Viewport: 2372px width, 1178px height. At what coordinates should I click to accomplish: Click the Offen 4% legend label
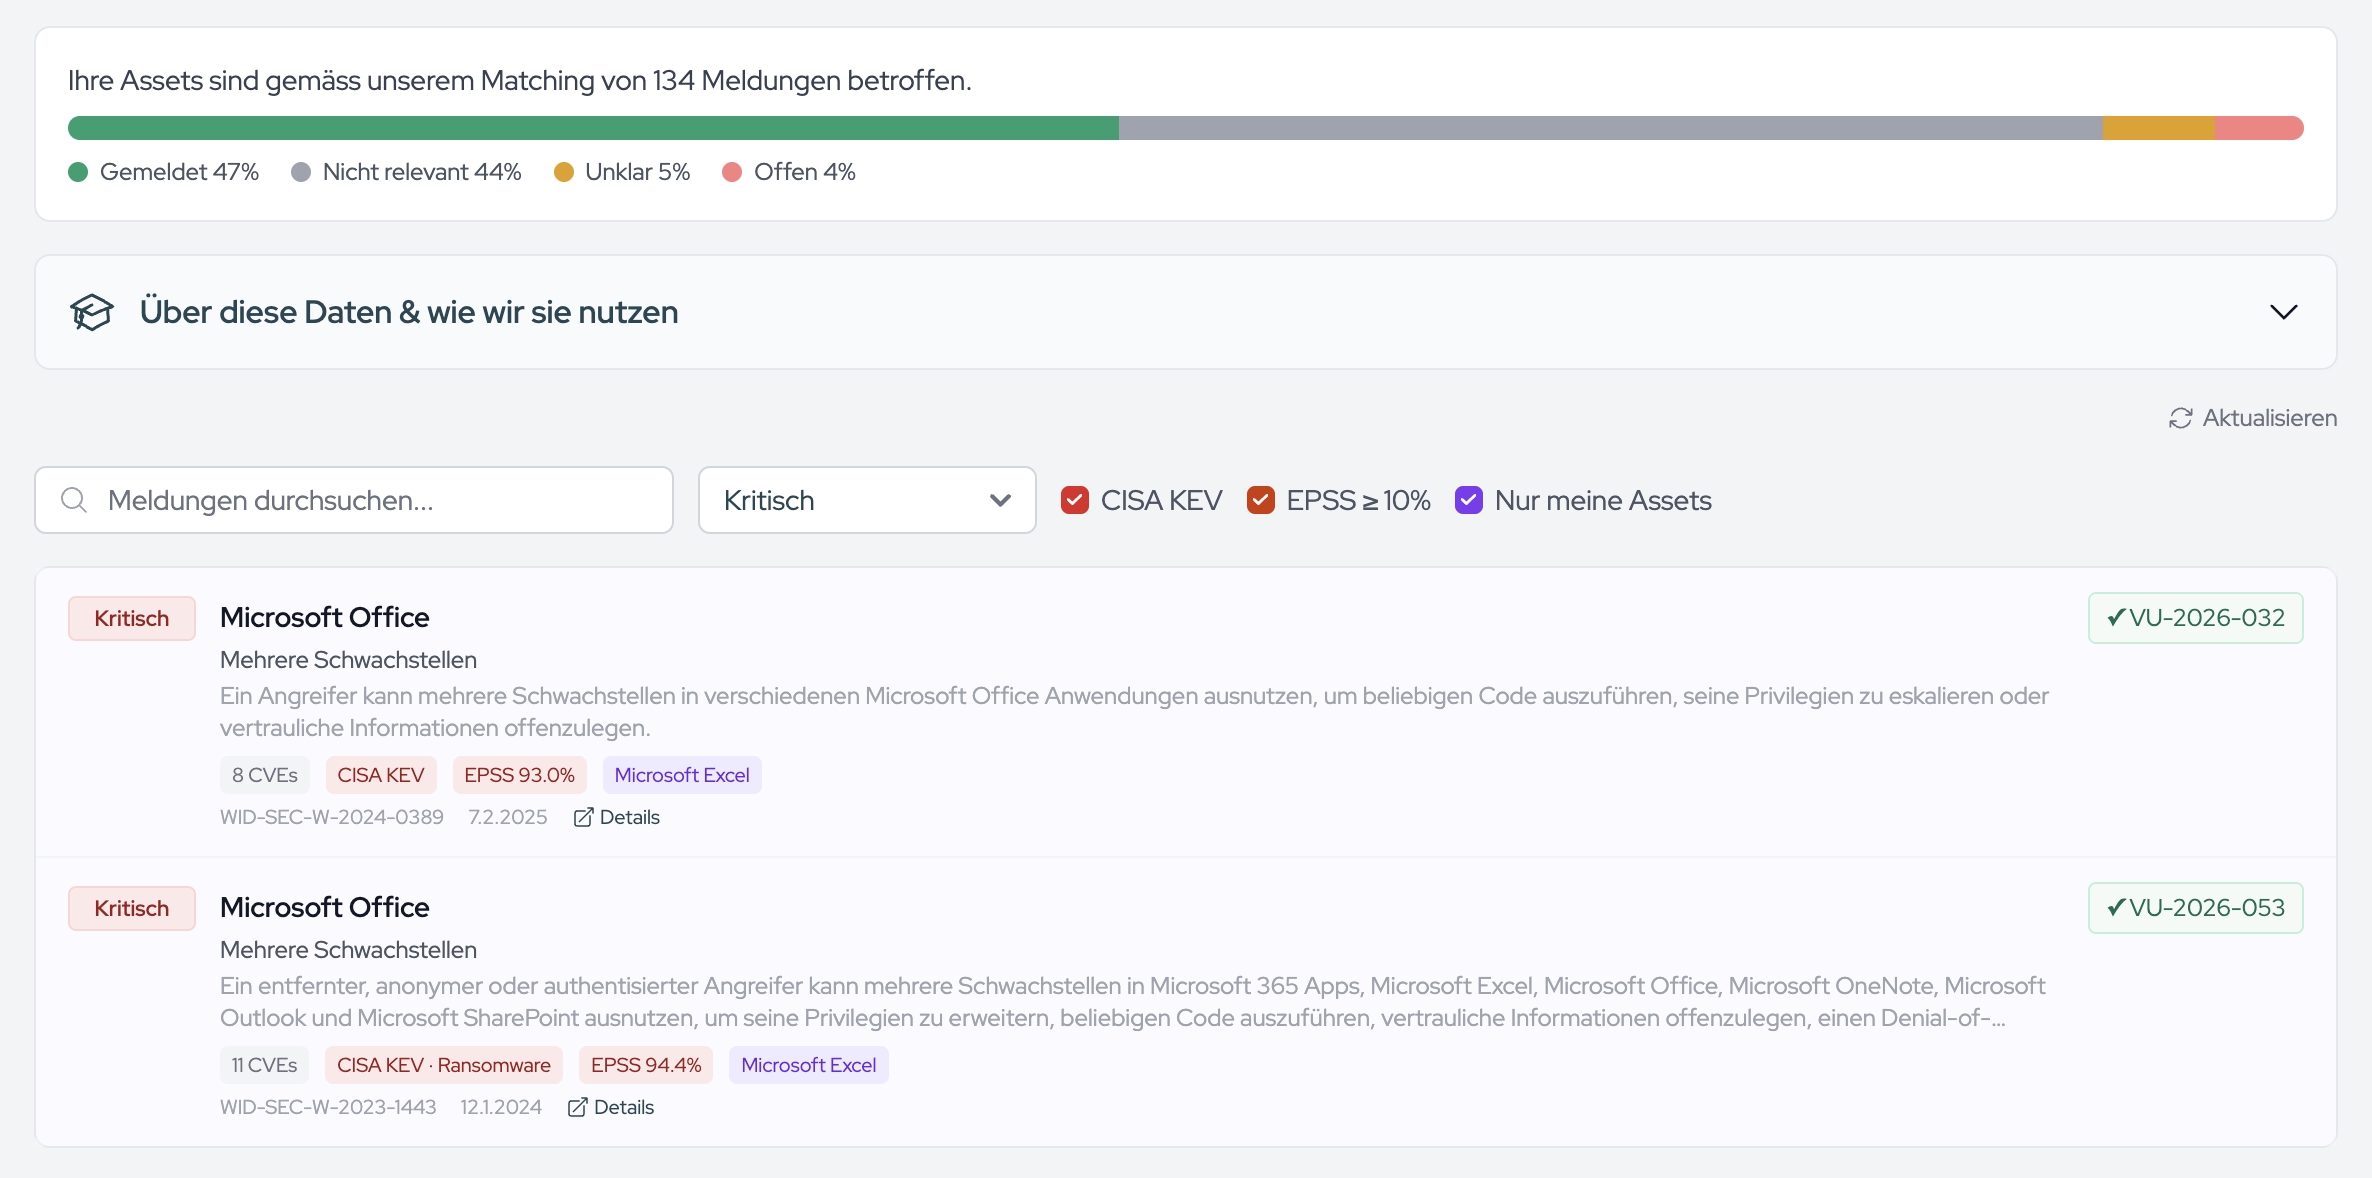tap(805, 172)
